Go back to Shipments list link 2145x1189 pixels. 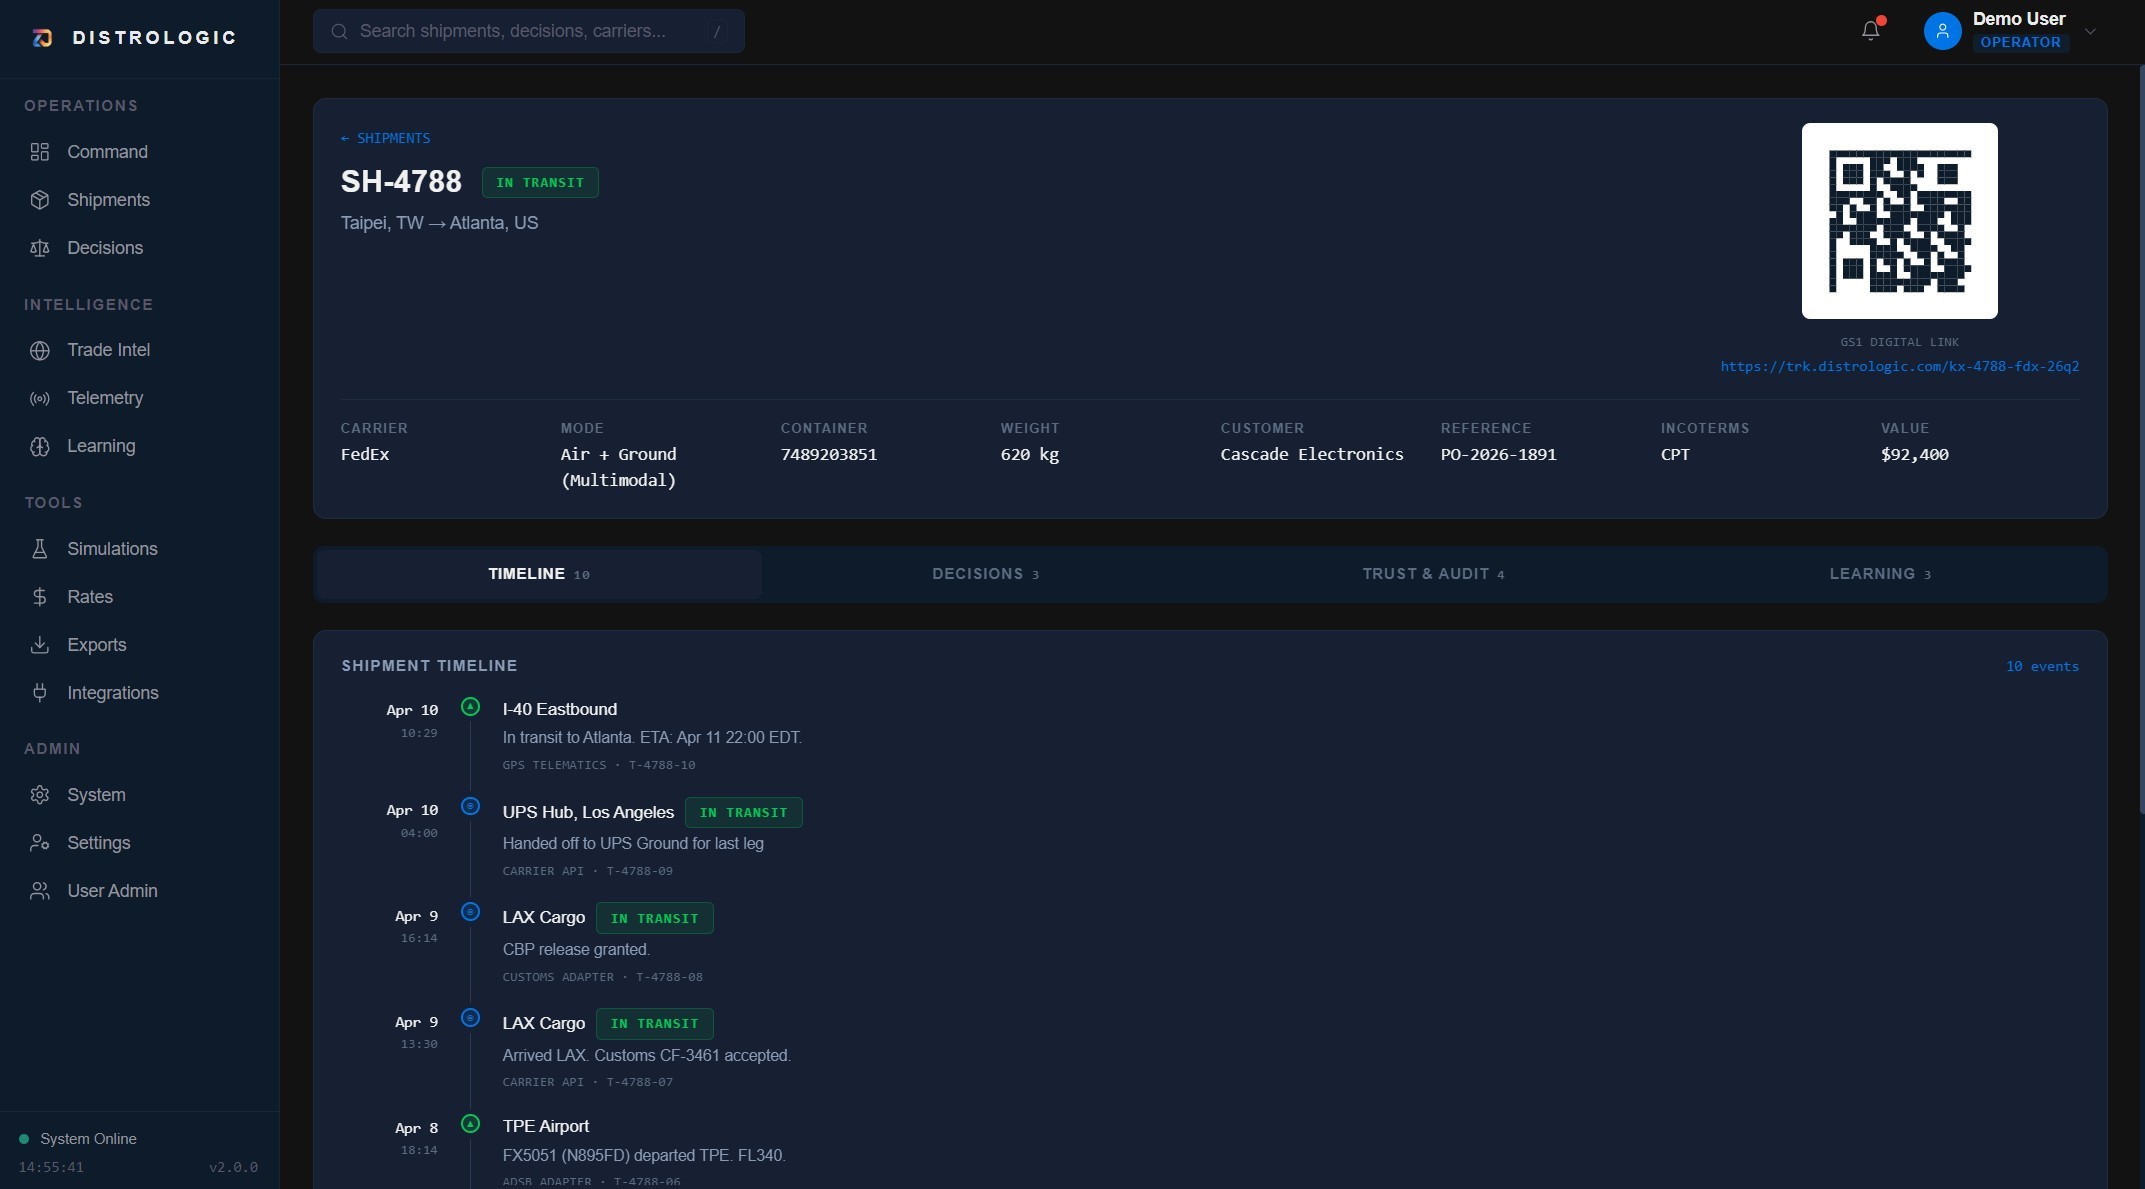tap(385, 138)
